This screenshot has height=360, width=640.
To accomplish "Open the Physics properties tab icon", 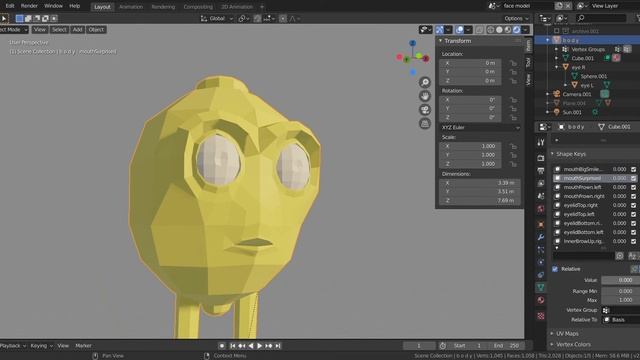I will (541, 262).
